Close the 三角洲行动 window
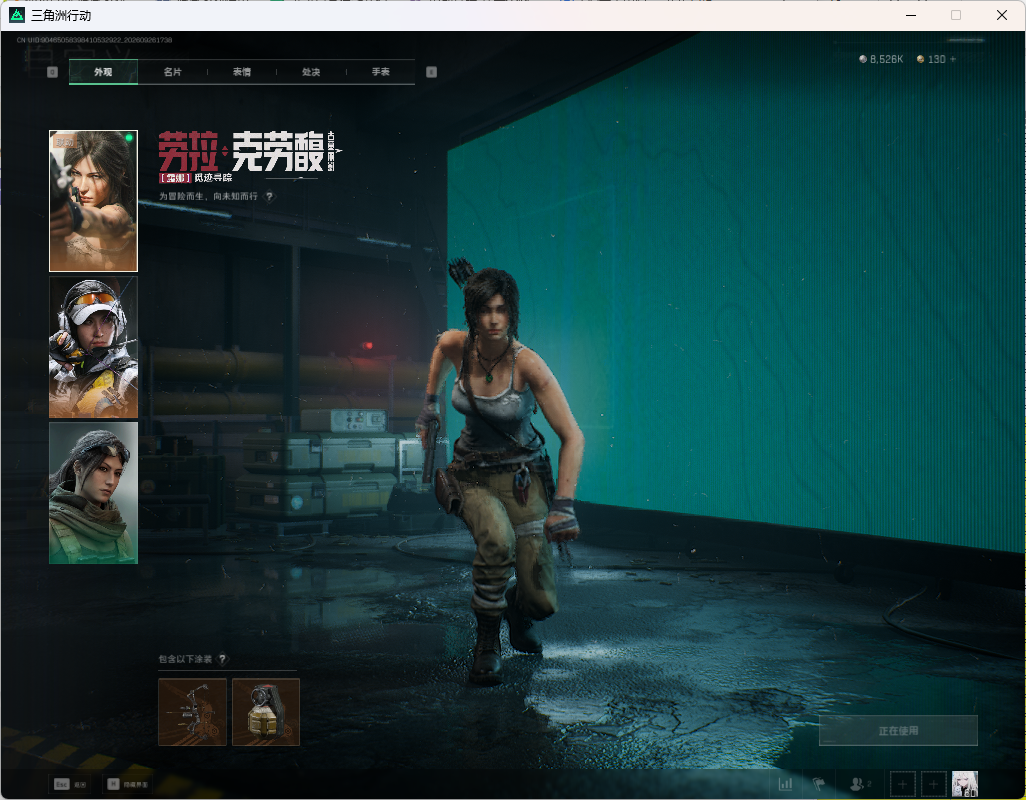Image resolution: width=1026 pixels, height=800 pixels. [x=1002, y=15]
